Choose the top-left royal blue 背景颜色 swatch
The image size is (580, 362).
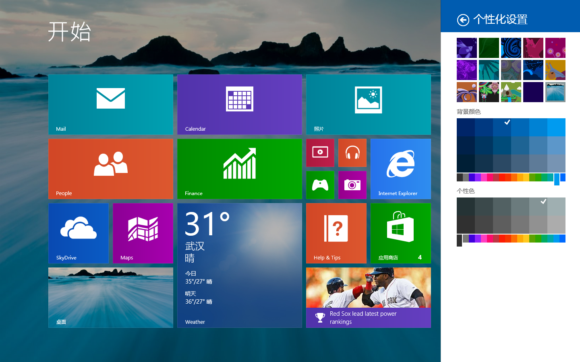466,127
